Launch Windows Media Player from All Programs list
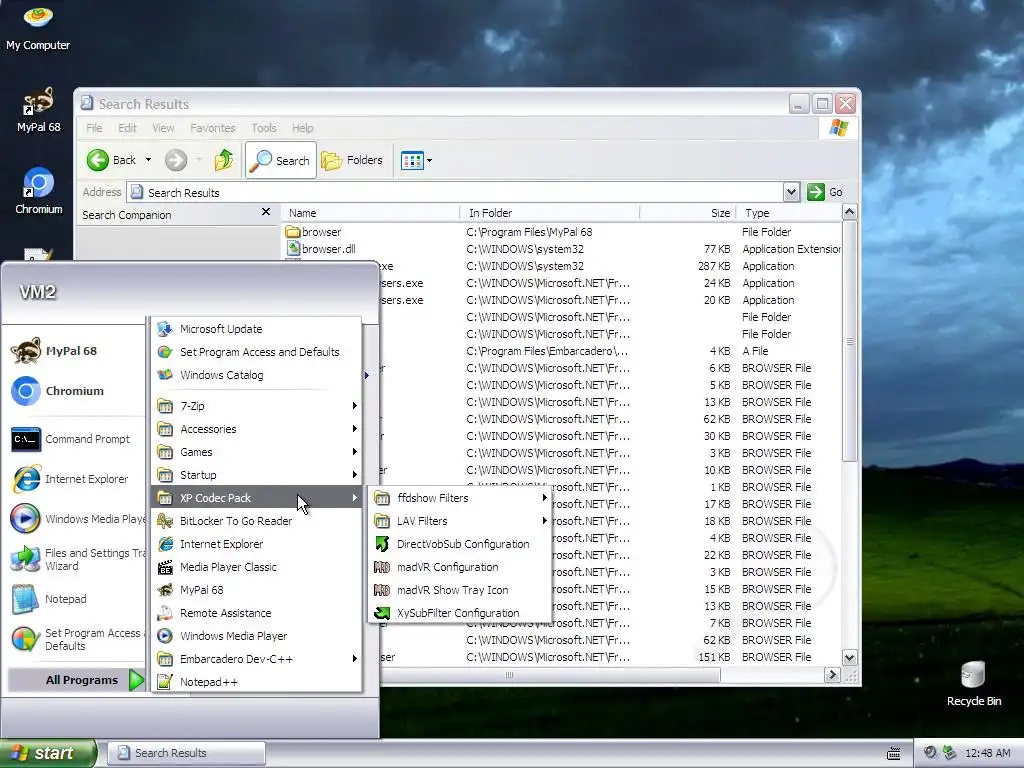 pos(257,636)
